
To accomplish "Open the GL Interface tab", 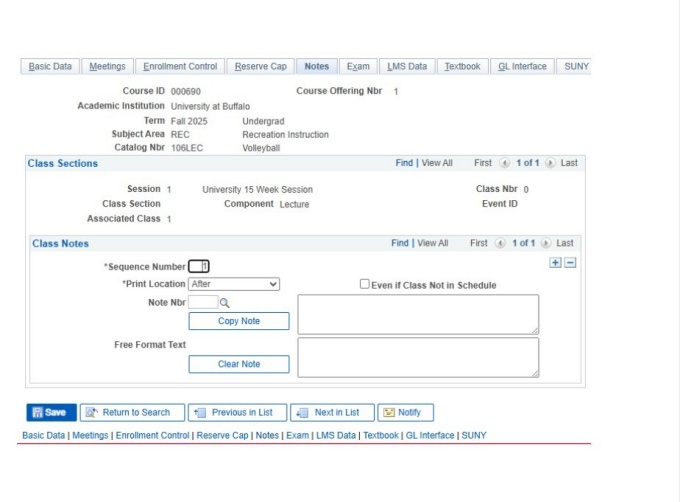I will pyautogui.click(x=522, y=66).
